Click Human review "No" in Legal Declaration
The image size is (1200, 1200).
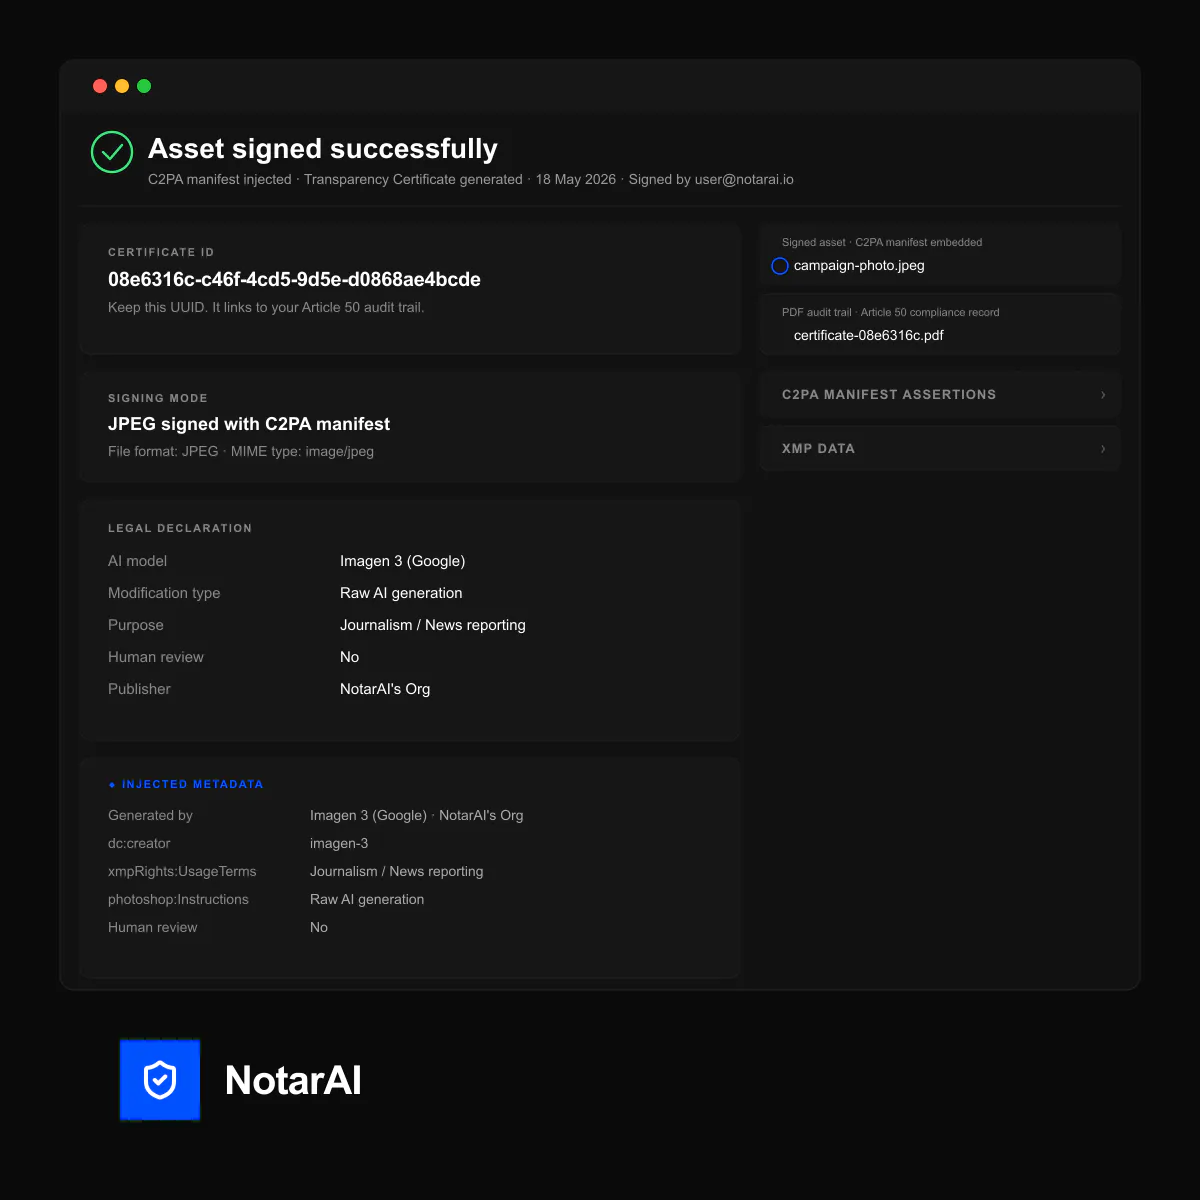[x=349, y=657]
